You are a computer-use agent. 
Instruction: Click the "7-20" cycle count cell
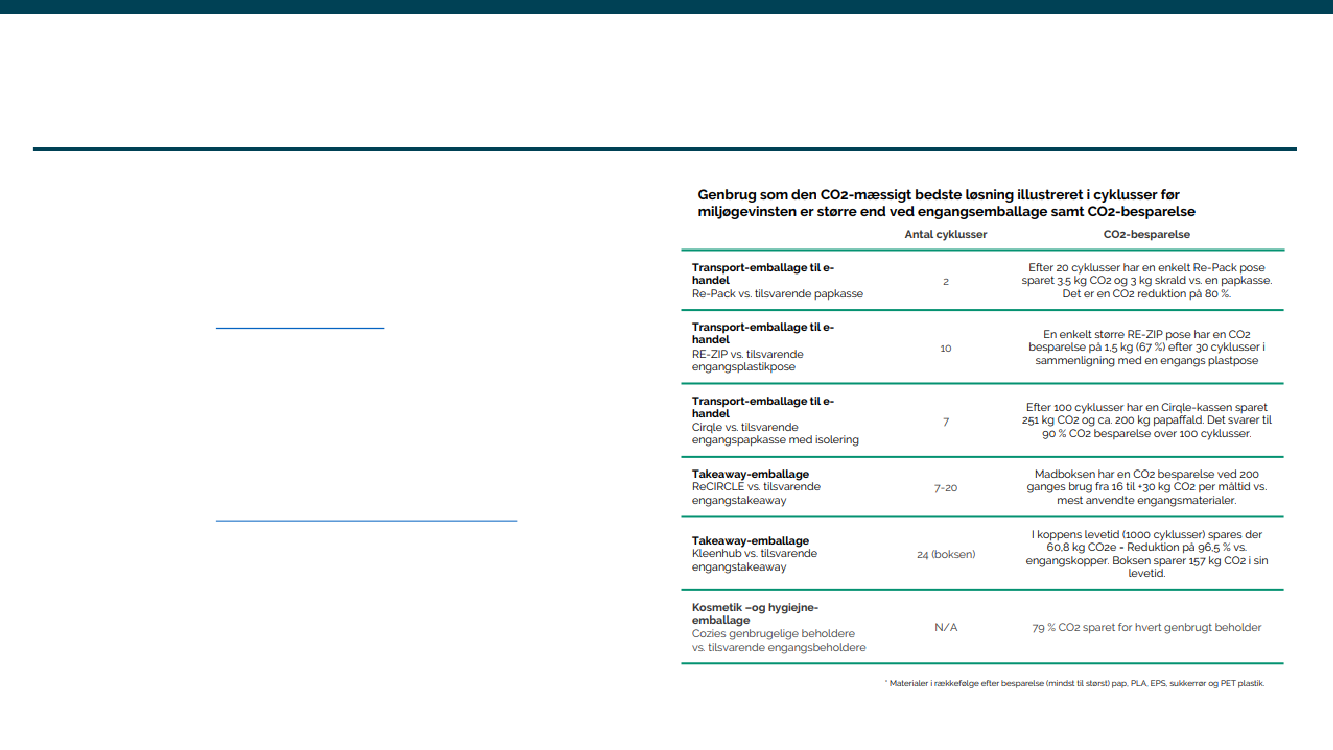(x=945, y=487)
